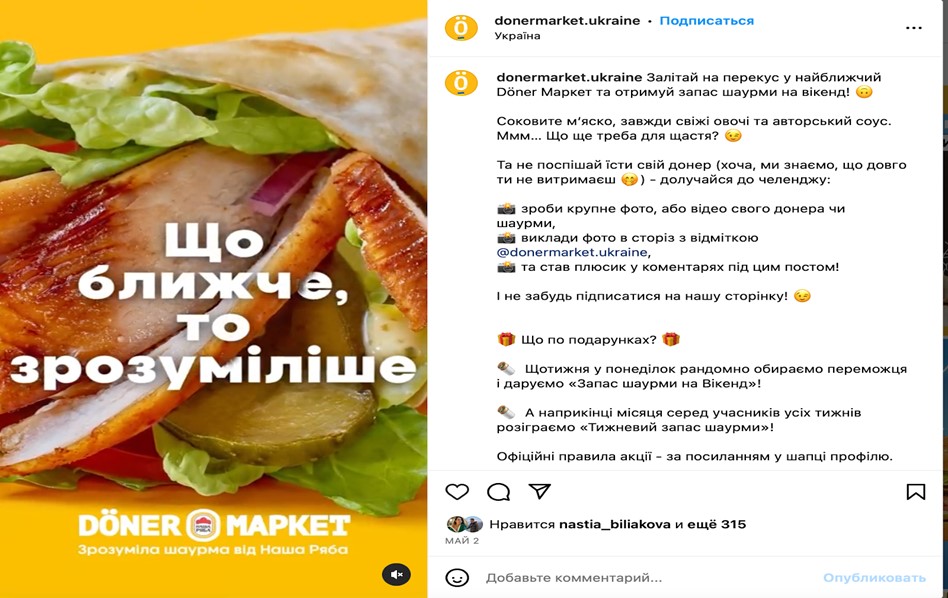Viewport: 948px width, 598px height.
Task: Open donermarket.ukraine profile from header username
Action: pos(567,21)
